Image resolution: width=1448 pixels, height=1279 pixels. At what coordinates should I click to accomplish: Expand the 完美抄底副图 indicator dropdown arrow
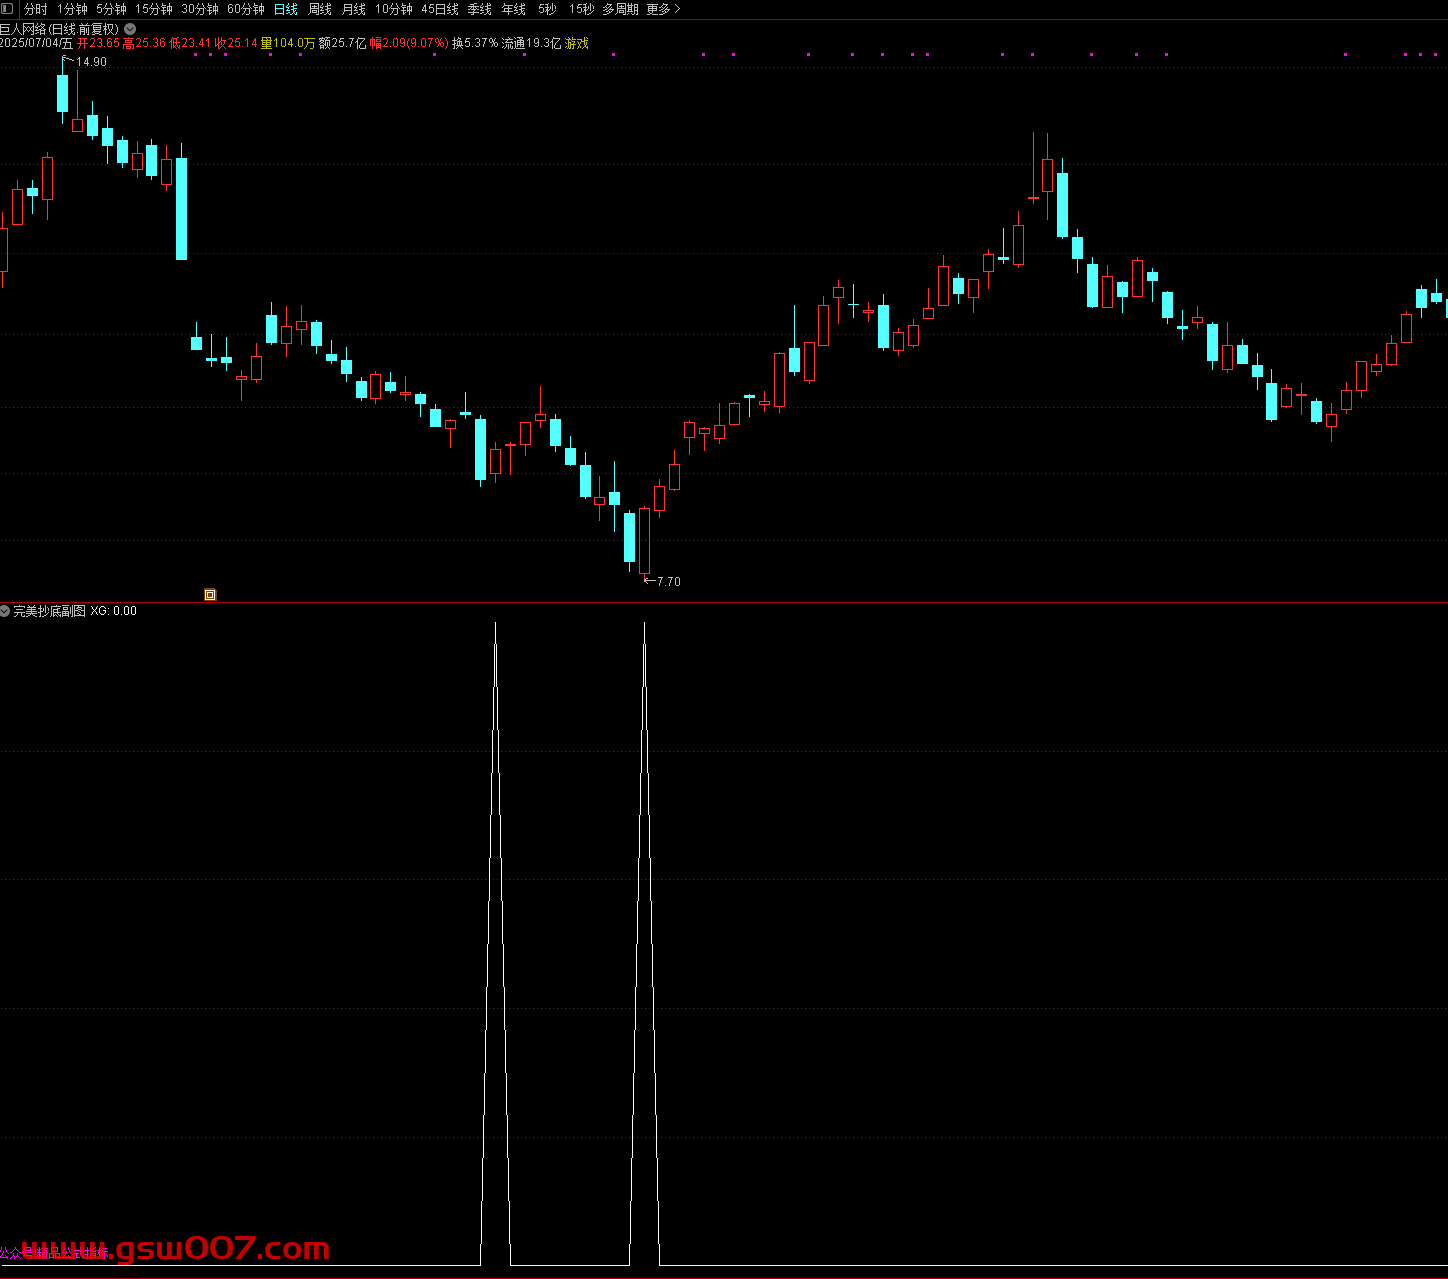pos(5,611)
